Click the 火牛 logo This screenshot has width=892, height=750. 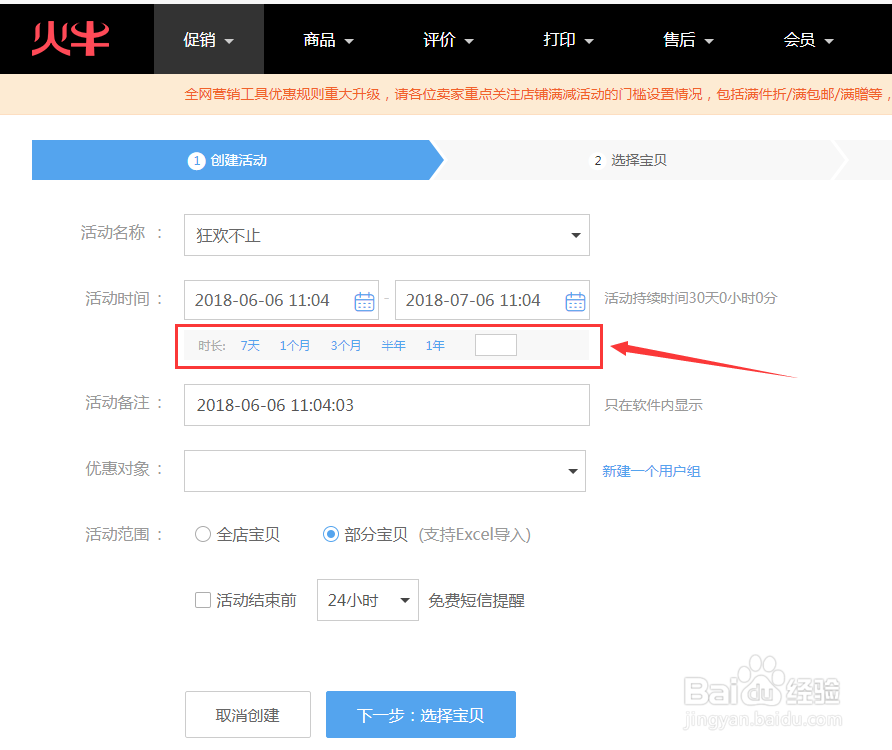(x=71, y=39)
